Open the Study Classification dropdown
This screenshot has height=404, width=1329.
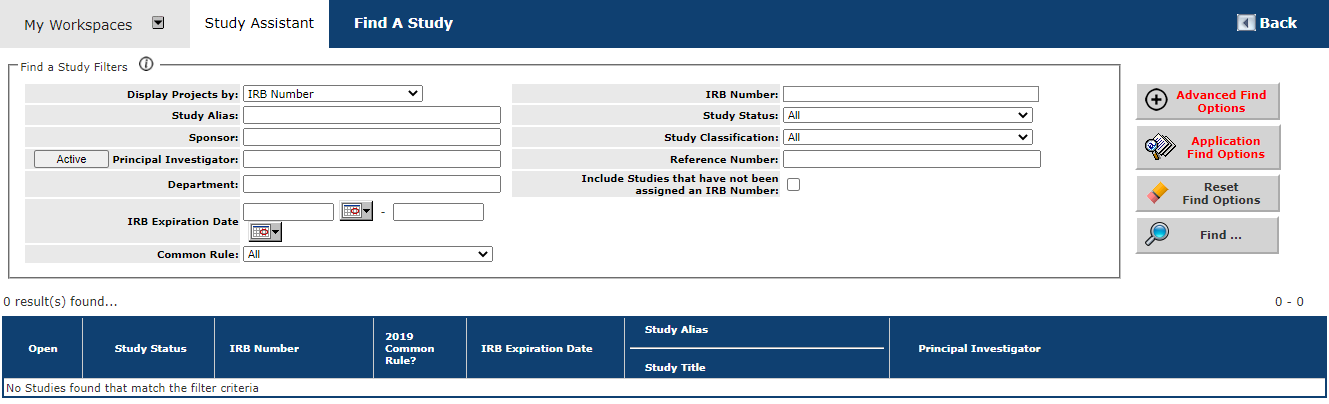point(908,137)
